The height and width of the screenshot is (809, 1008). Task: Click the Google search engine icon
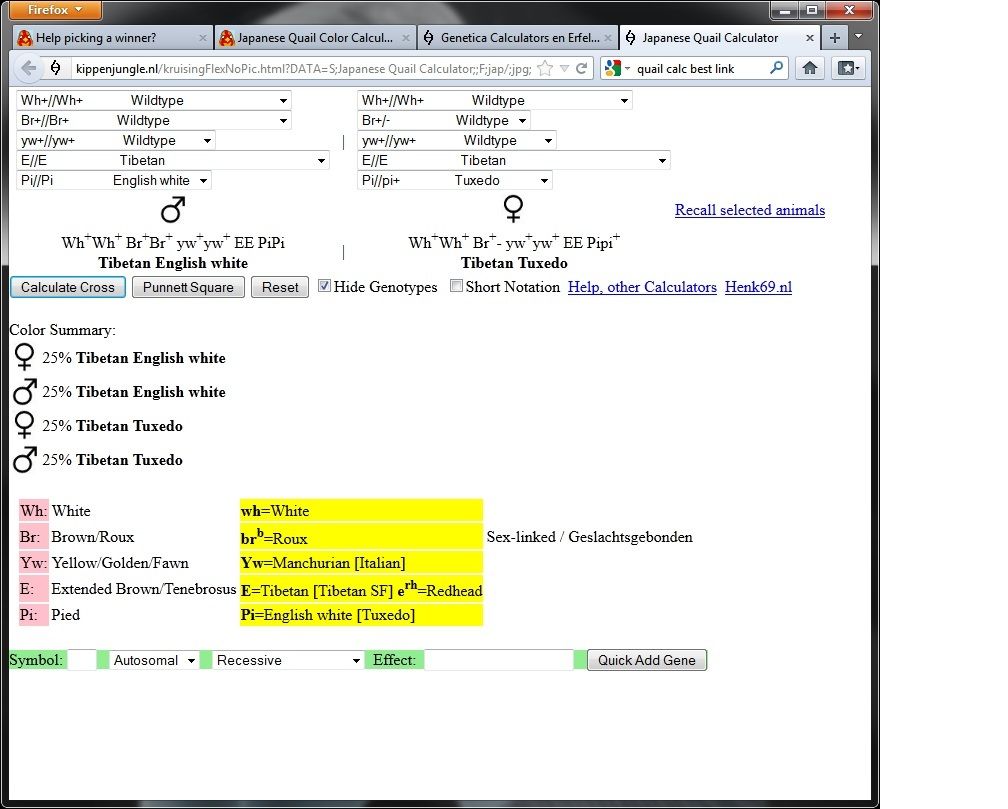coord(613,69)
